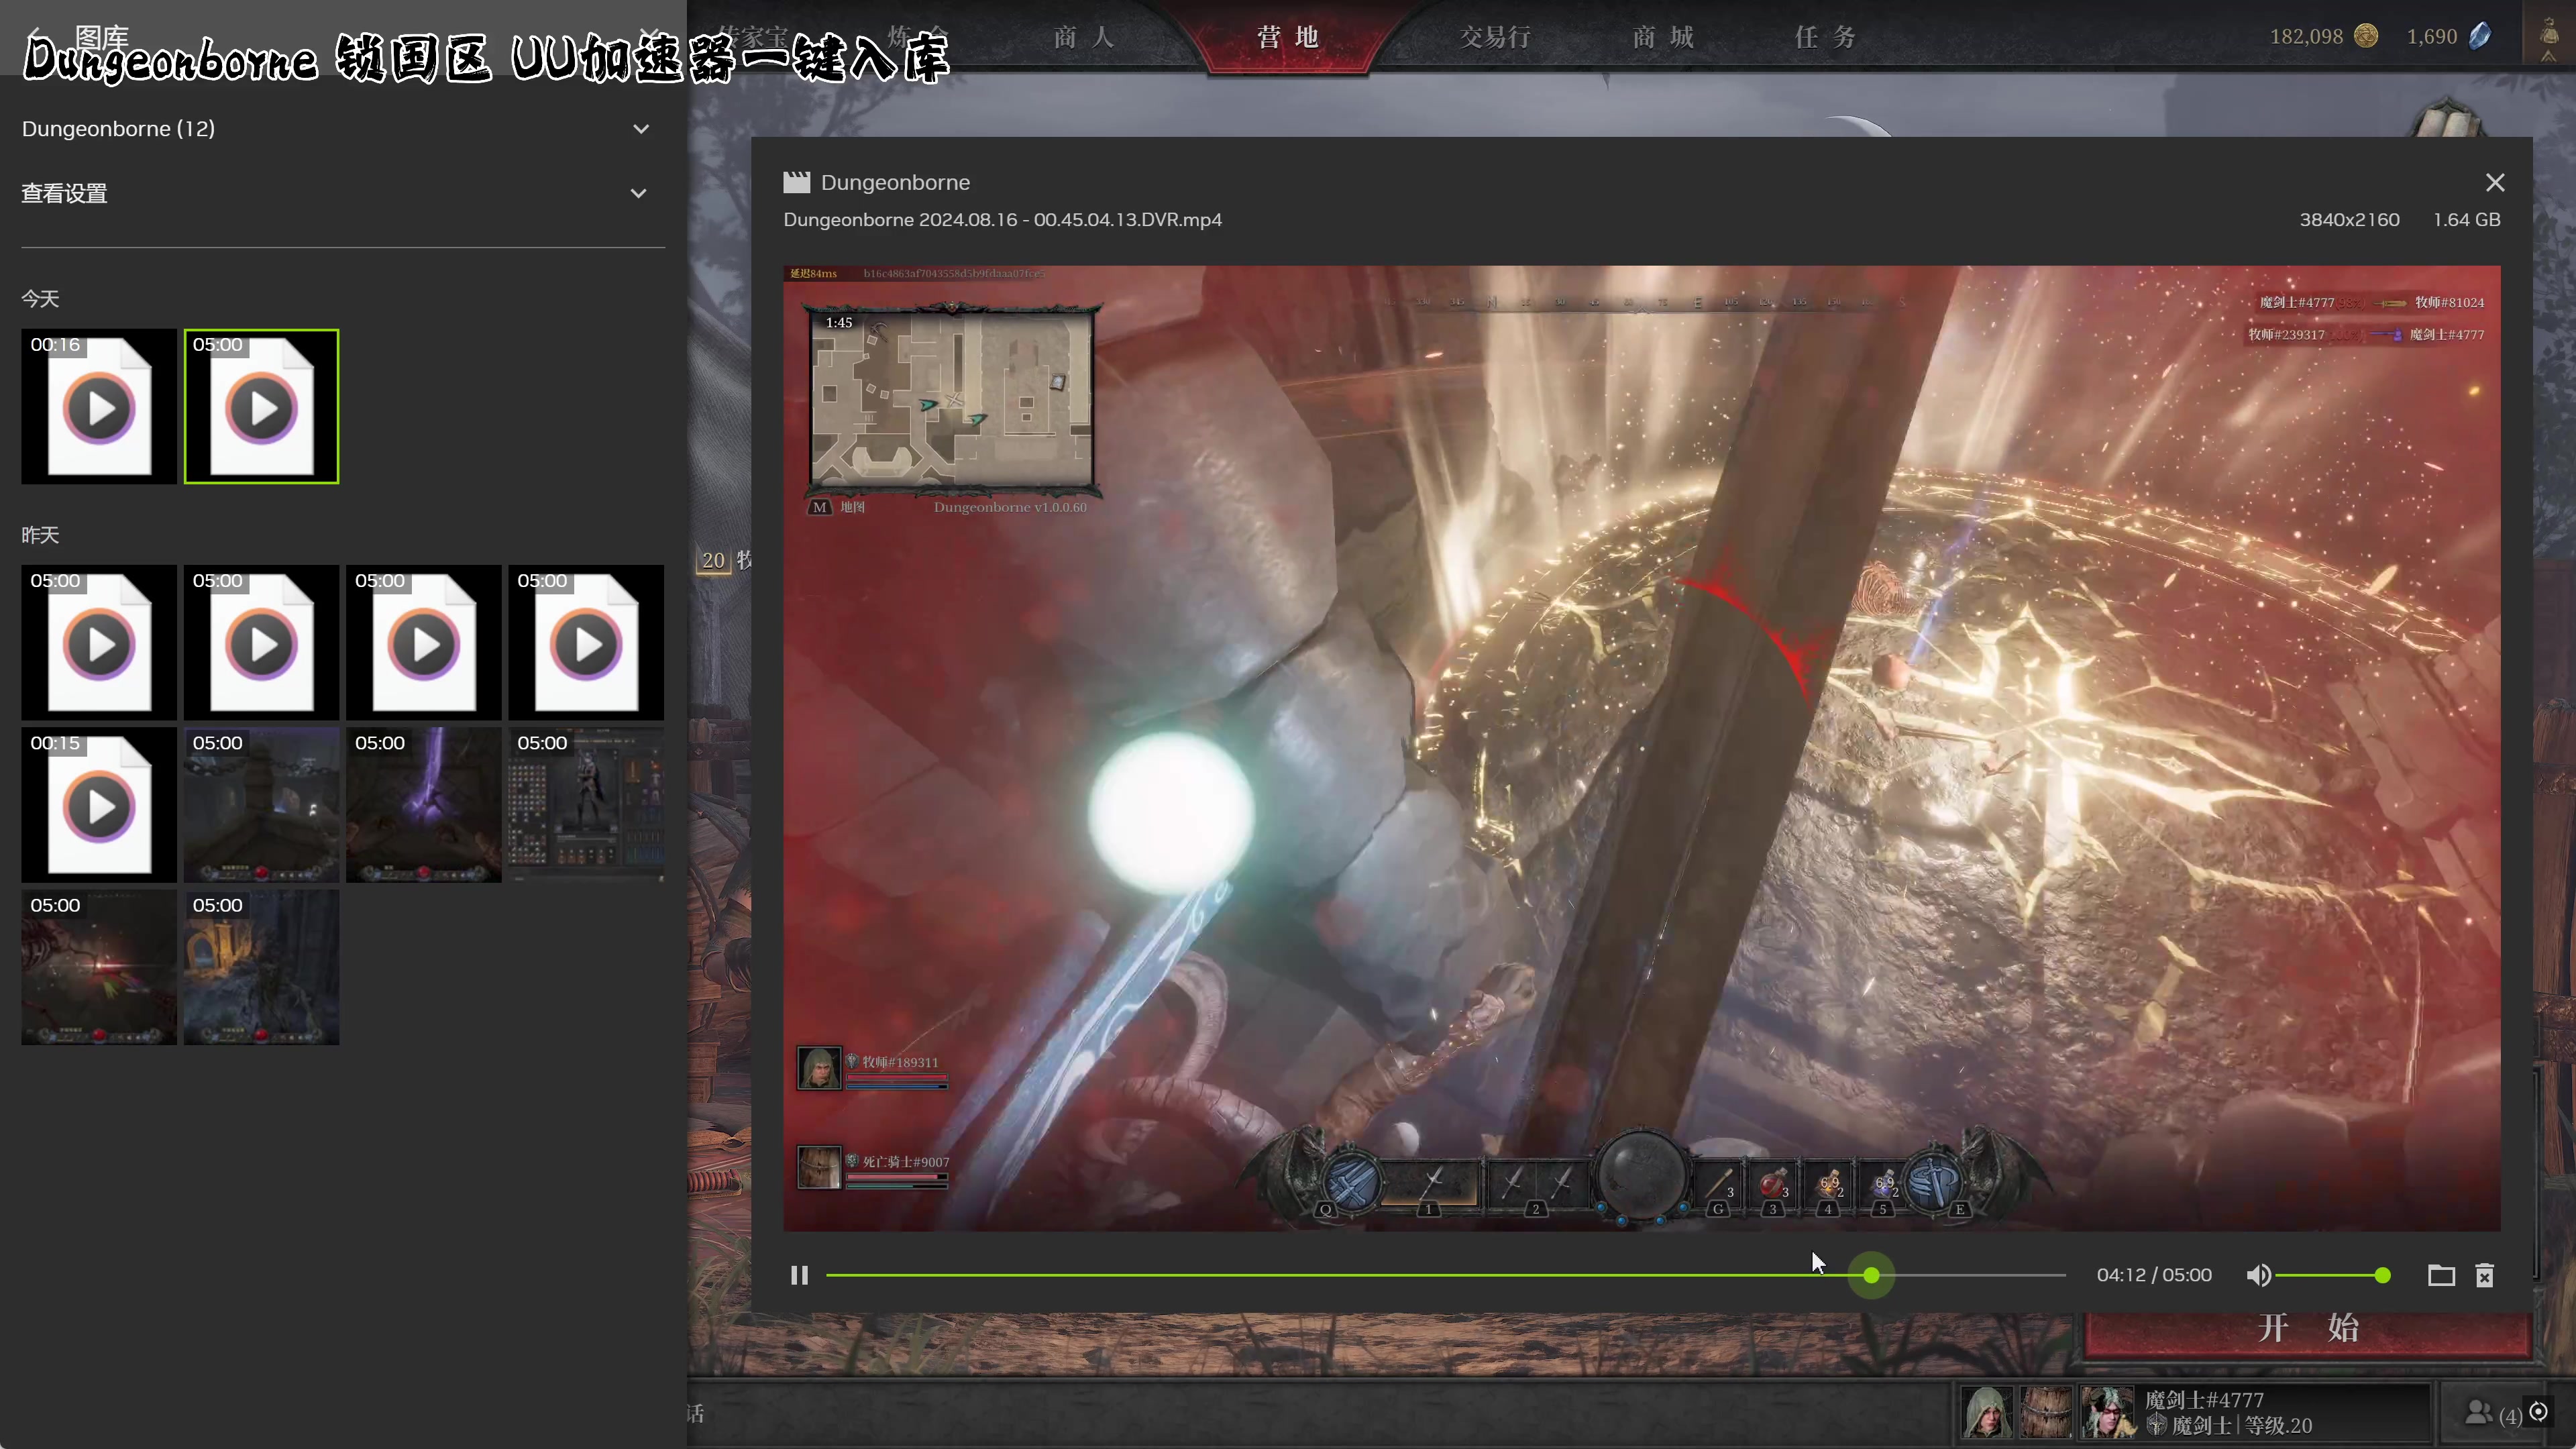Open the red laser scene 05:00 clip

tap(99, 967)
